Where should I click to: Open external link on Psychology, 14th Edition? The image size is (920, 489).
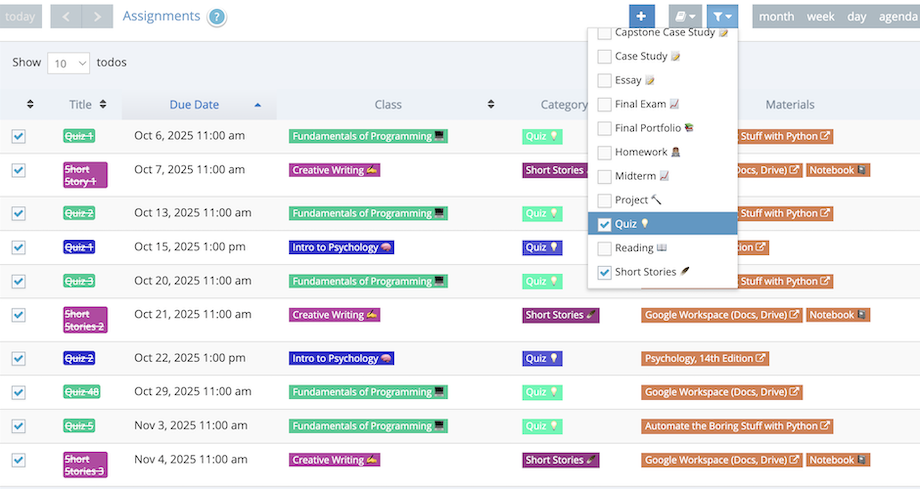click(x=760, y=358)
